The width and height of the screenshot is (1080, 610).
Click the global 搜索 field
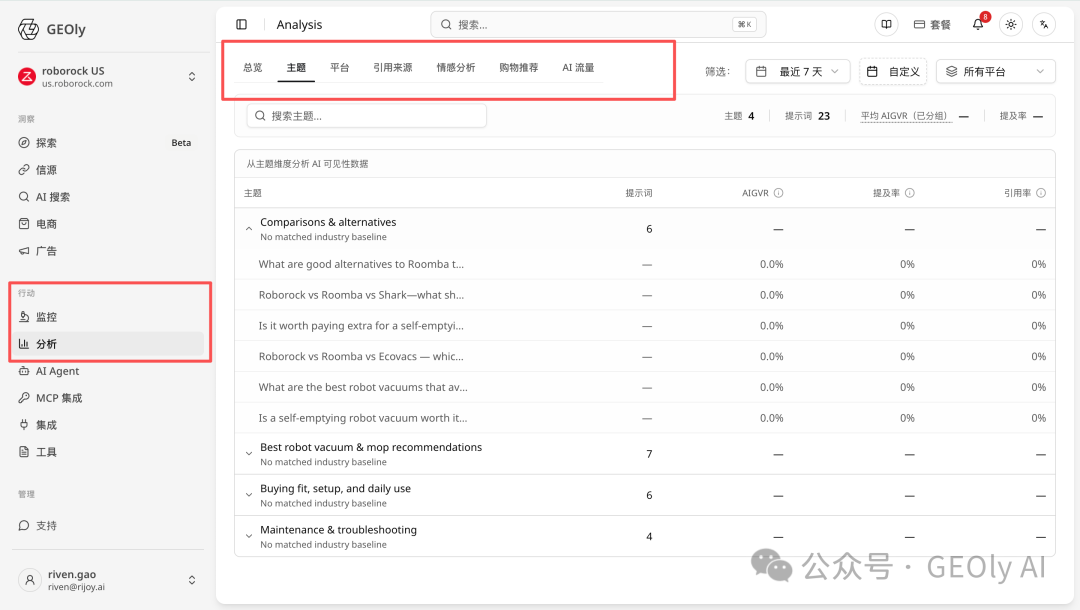pos(598,25)
